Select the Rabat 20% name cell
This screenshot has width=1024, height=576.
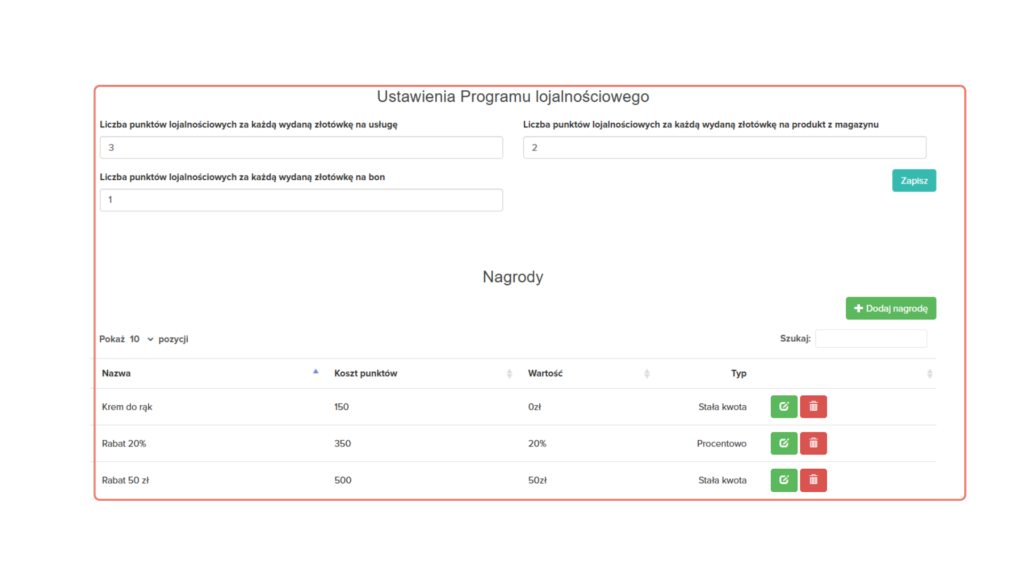124,443
